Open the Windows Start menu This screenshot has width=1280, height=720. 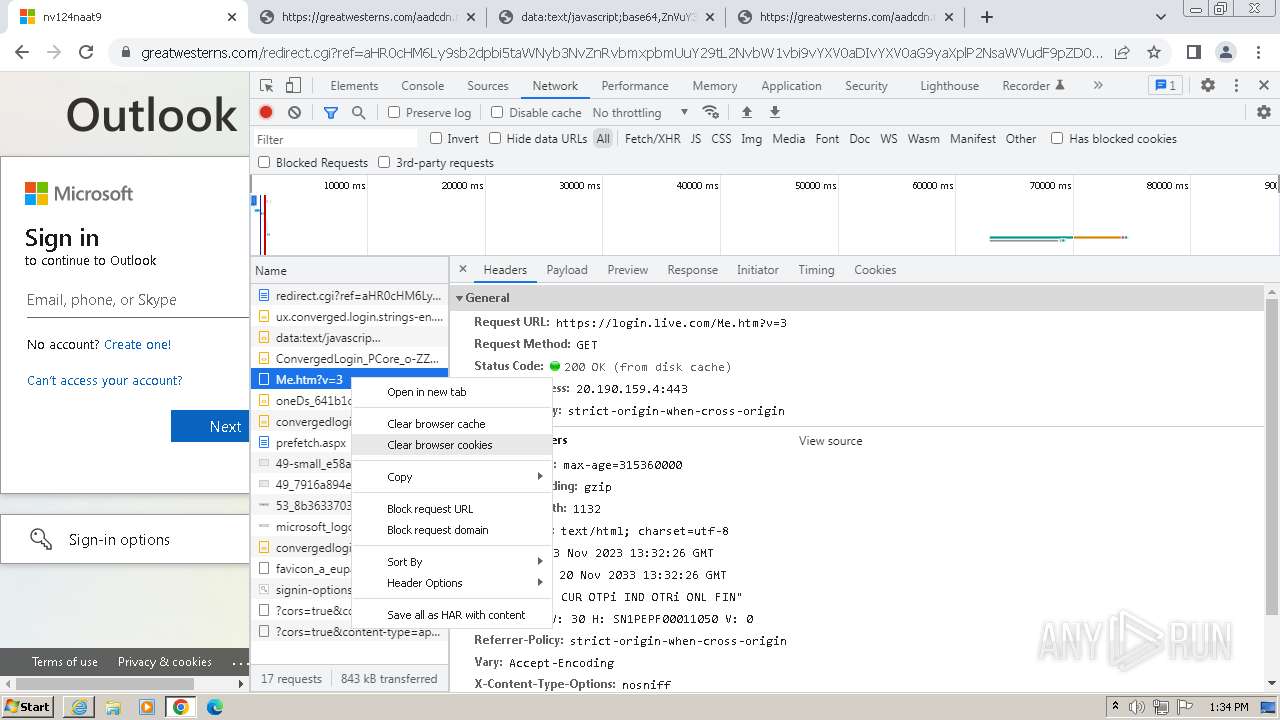27,707
